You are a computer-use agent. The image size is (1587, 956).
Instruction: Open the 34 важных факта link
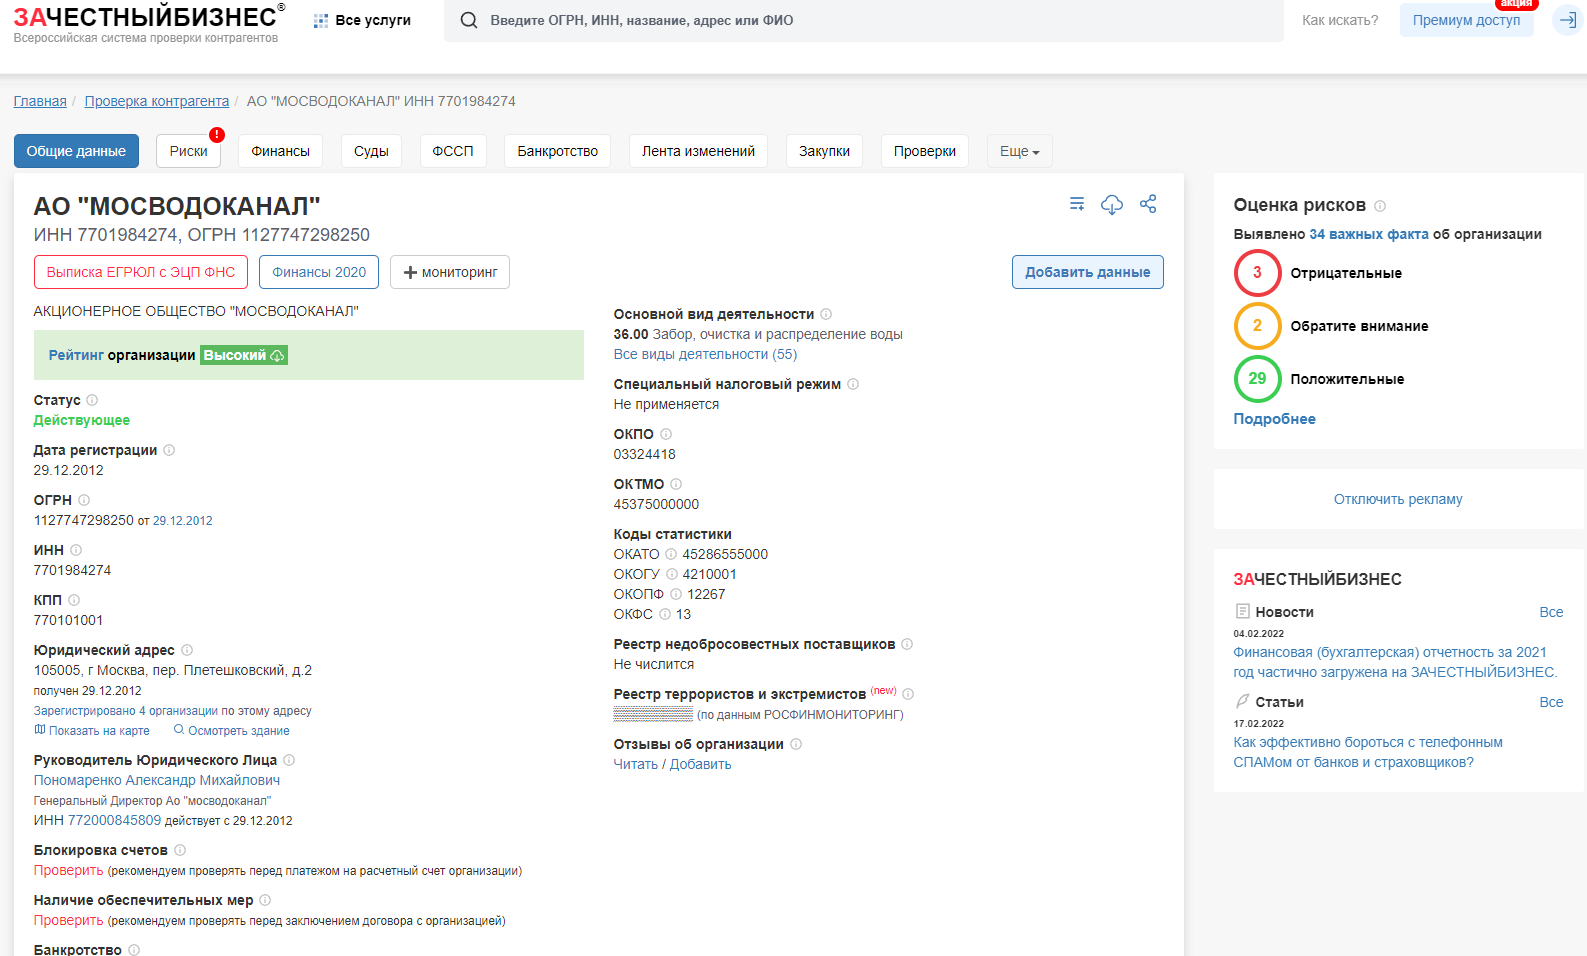1369,234
